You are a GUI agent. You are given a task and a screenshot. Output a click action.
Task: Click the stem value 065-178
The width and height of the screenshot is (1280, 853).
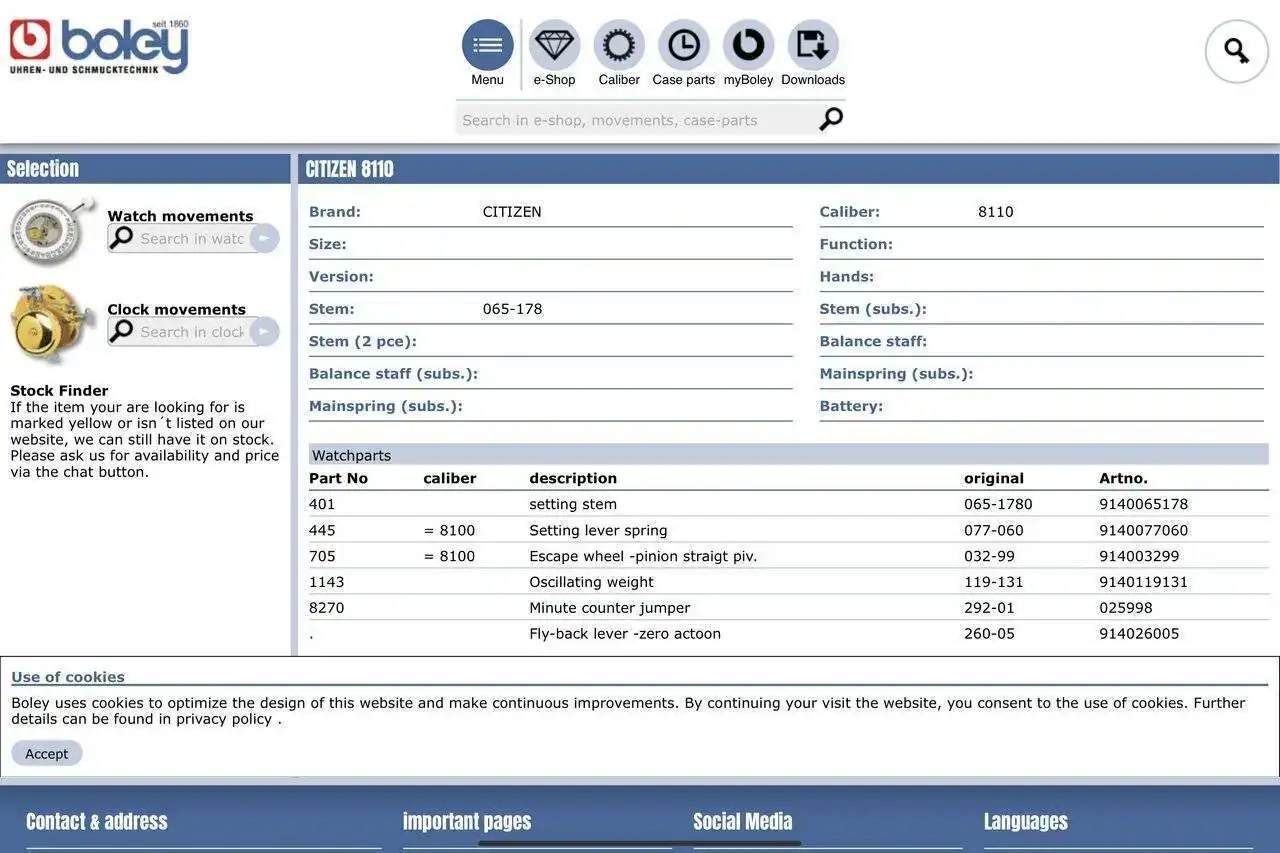[512, 309]
